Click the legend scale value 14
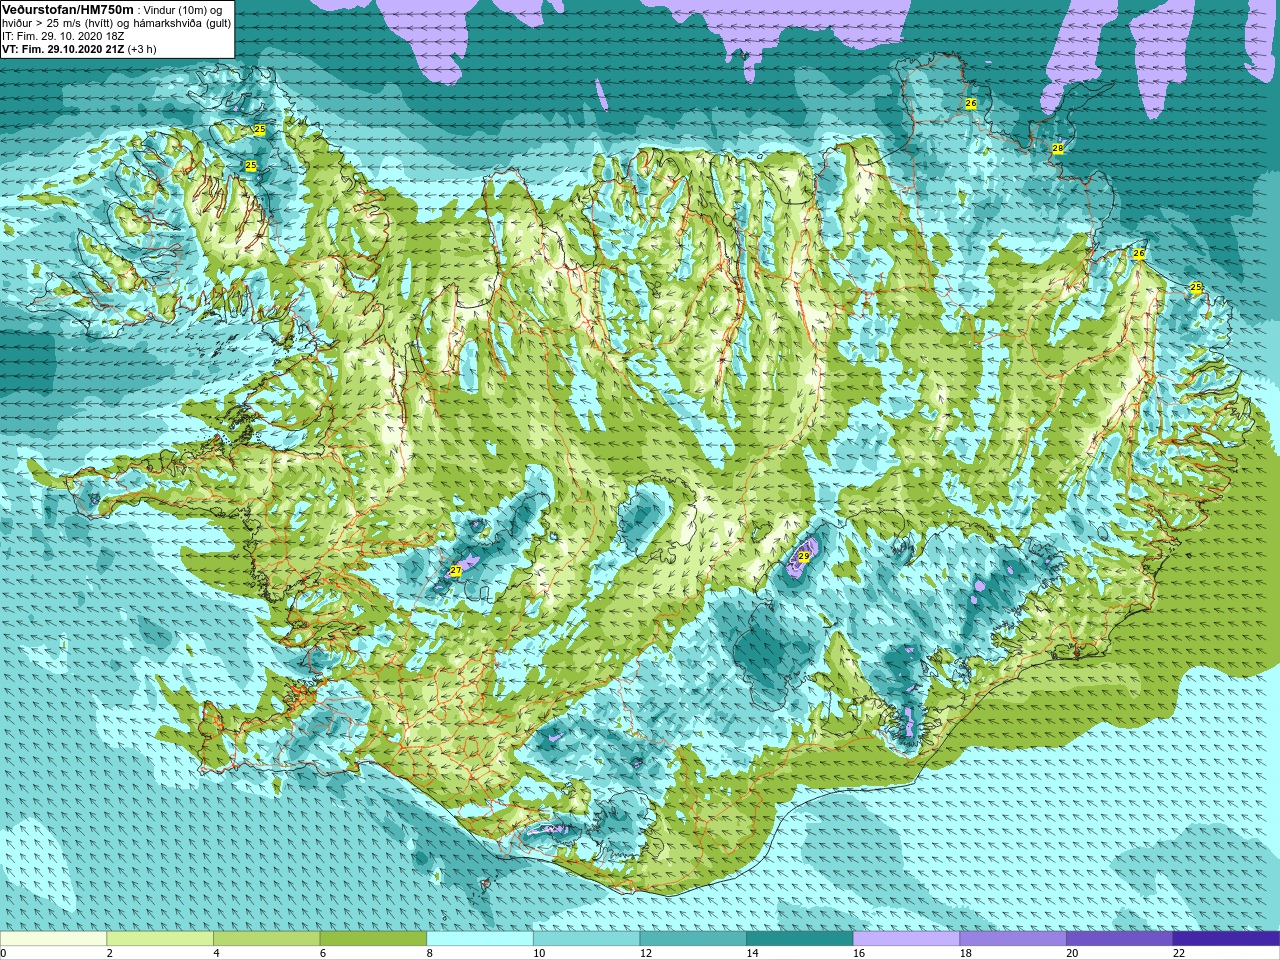 tap(752, 953)
